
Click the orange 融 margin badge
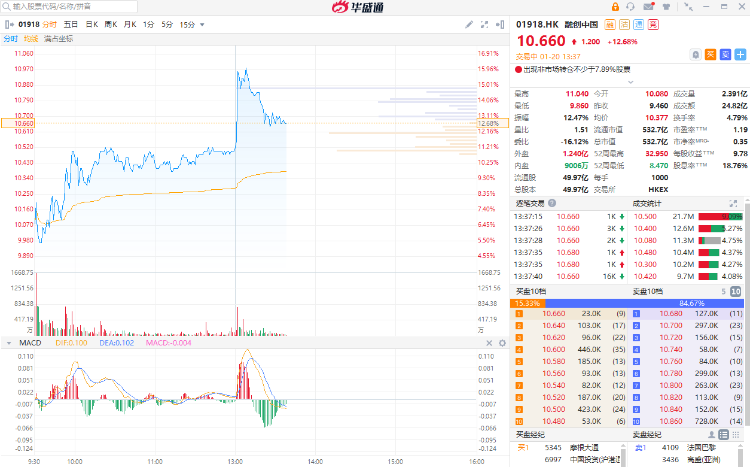coord(610,25)
